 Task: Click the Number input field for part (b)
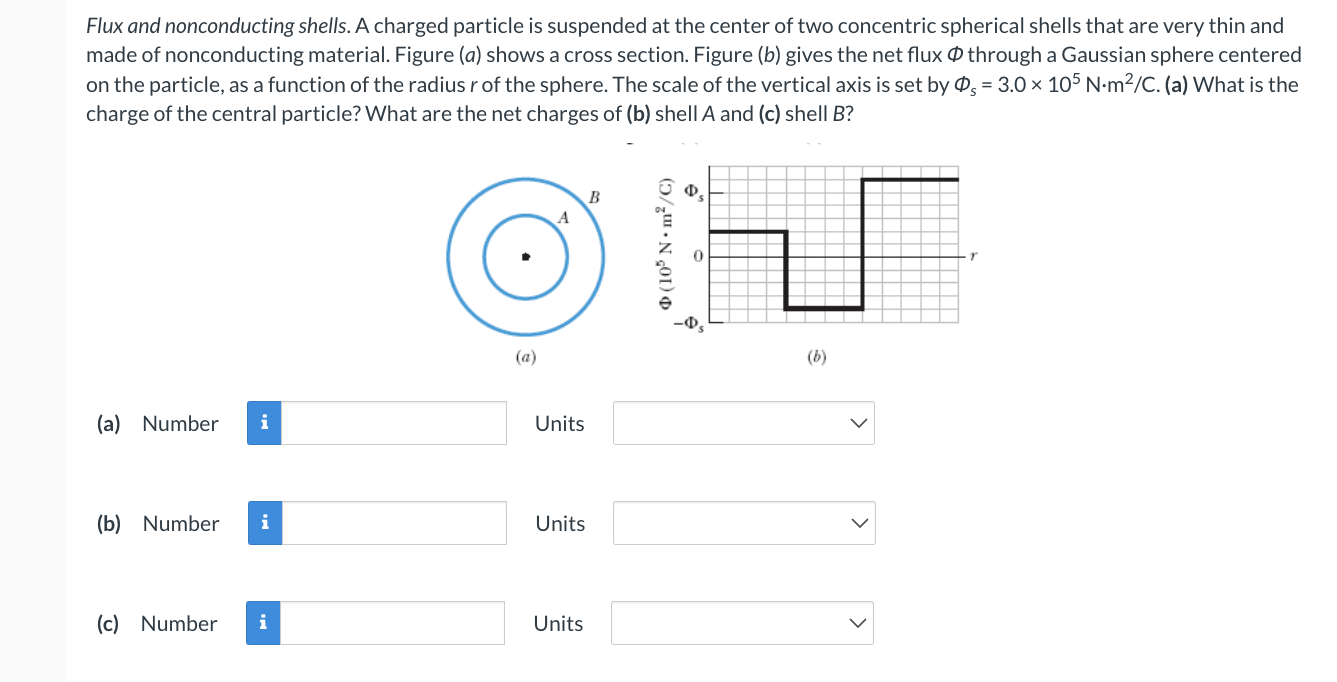[393, 523]
